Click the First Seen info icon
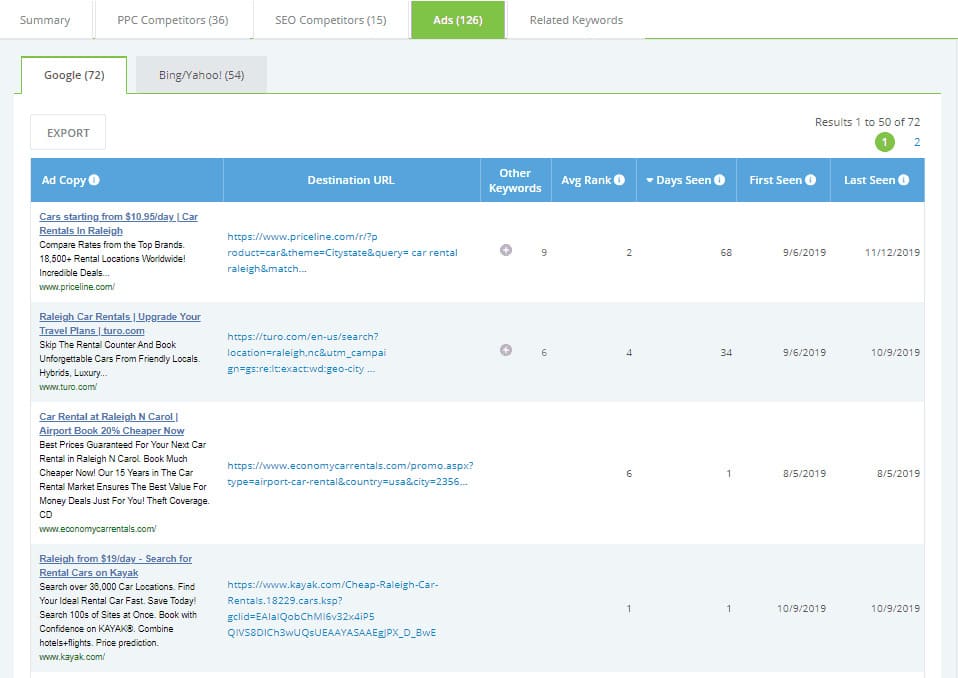 pyautogui.click(x=810, y=180)
